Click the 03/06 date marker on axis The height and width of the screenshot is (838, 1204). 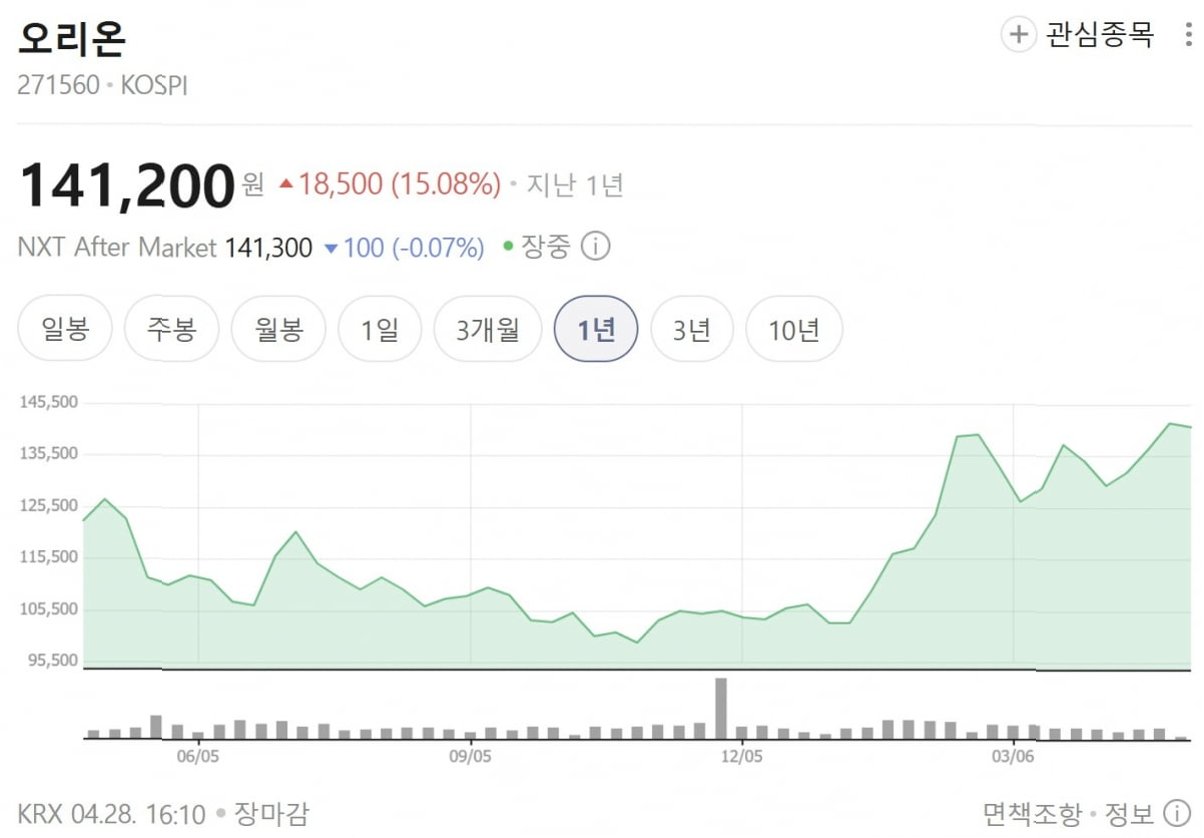tap(1013, 756)
